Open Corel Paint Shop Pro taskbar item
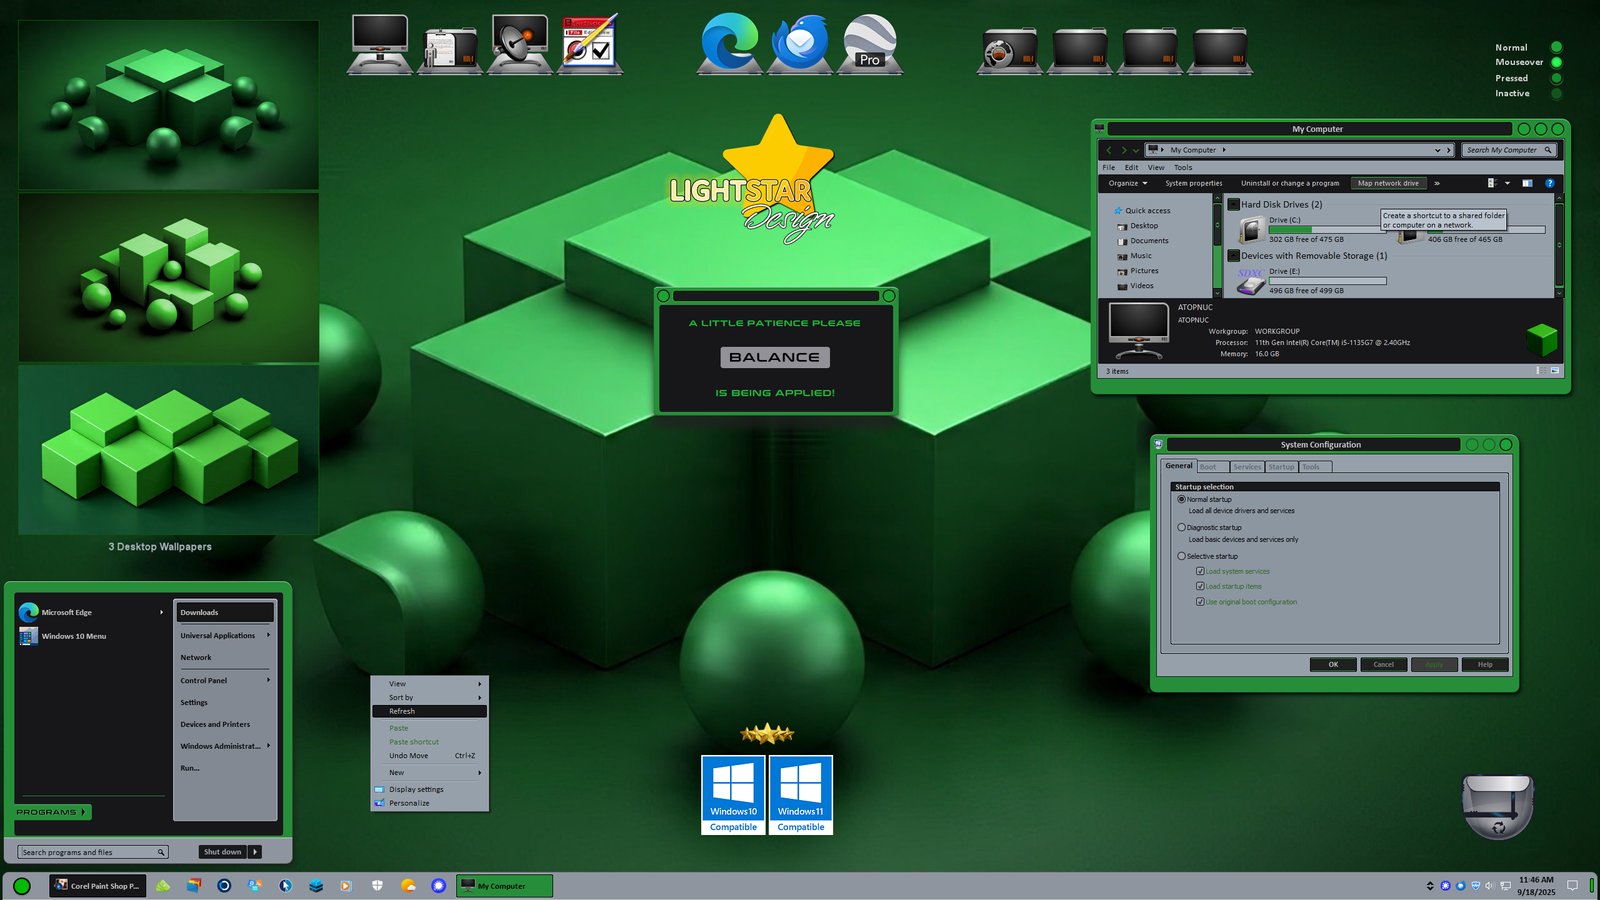Viewport: 1600px width, 900px height. [97, 886]
